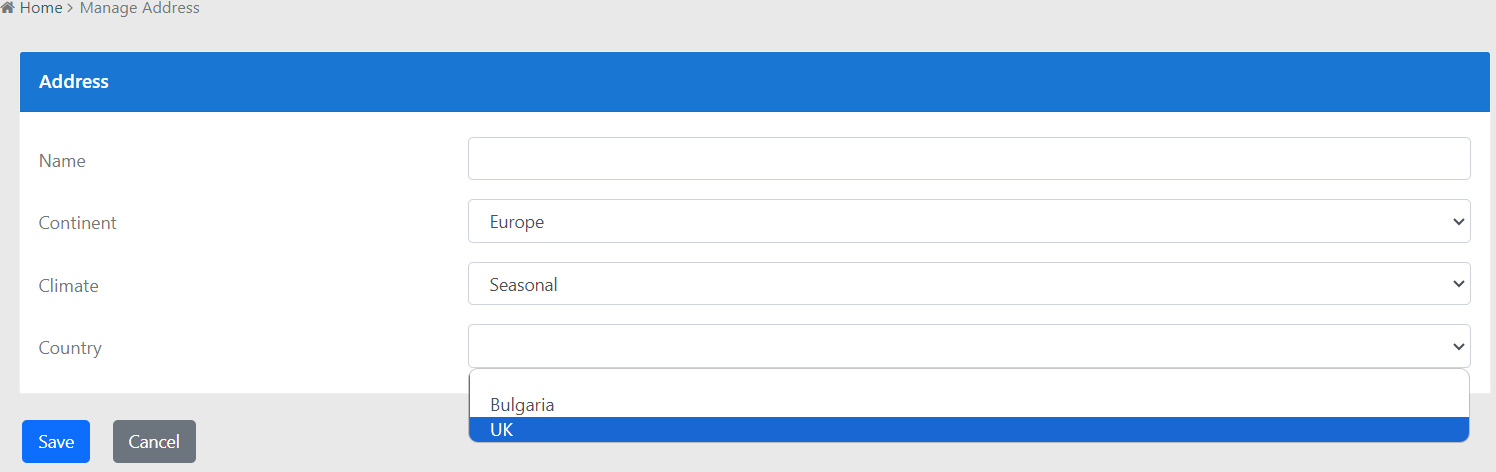Click the Country dropdown box

(968, 346)
